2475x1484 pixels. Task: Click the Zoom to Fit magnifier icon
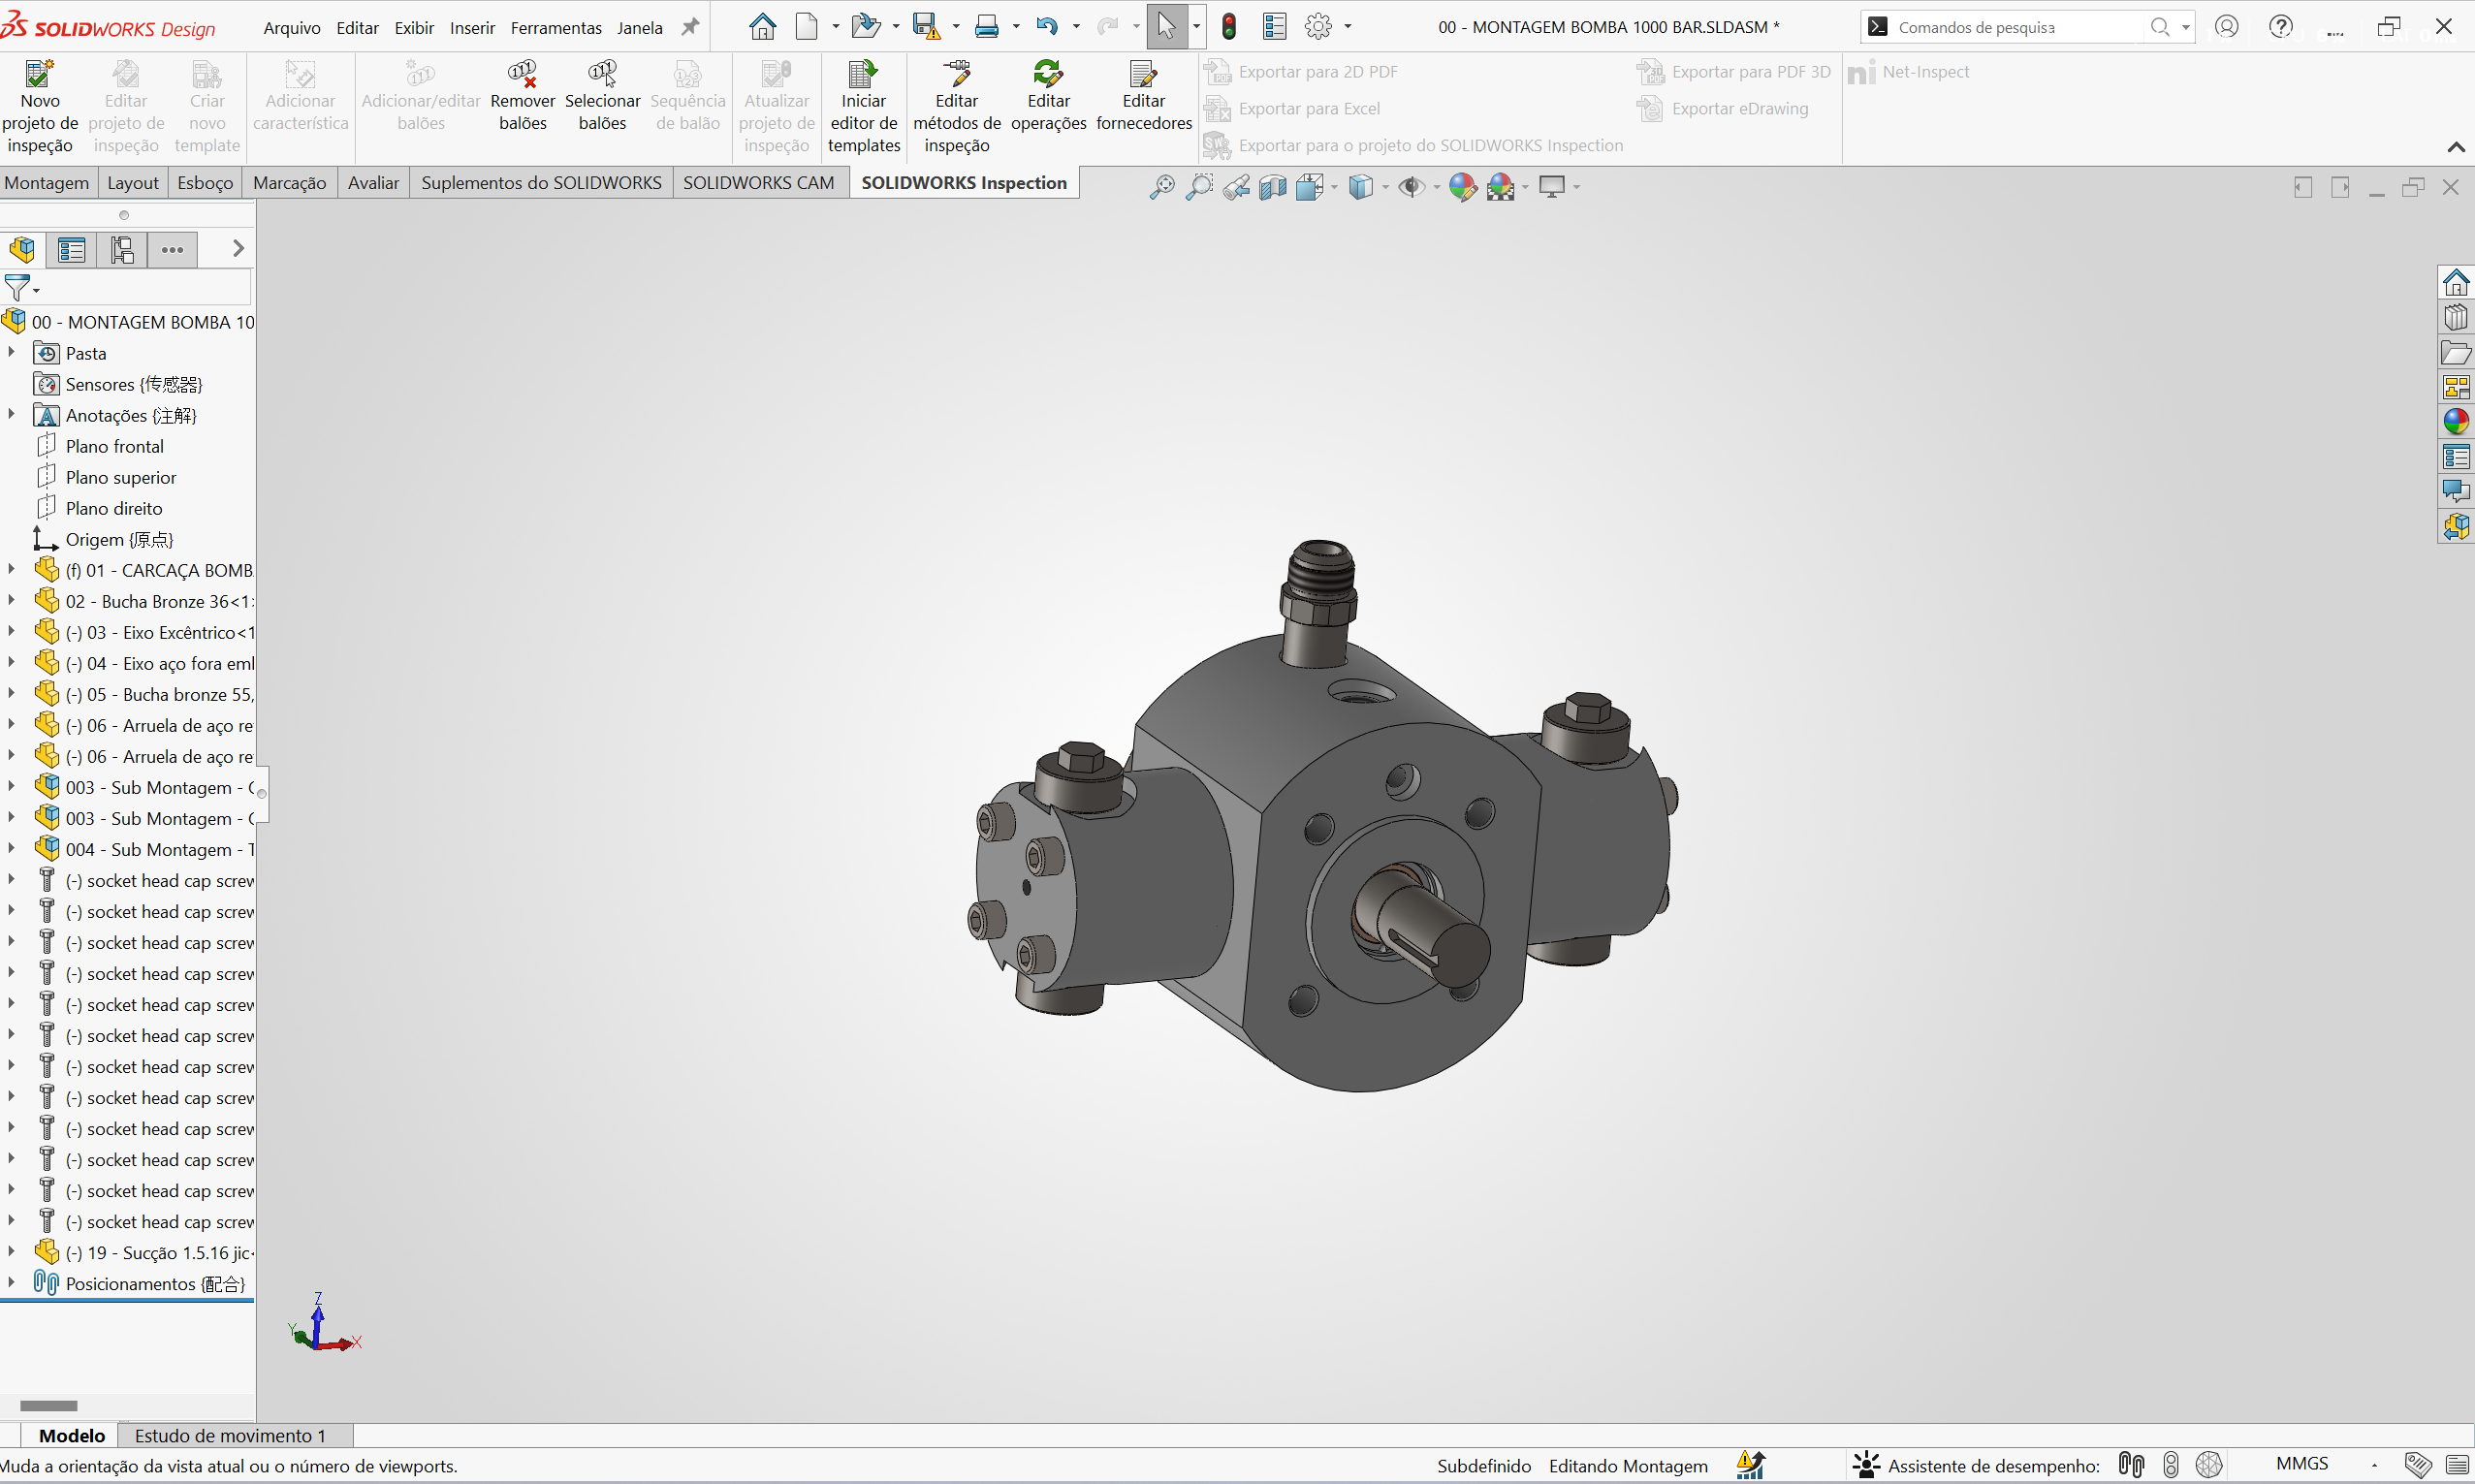pos(1161,187)
